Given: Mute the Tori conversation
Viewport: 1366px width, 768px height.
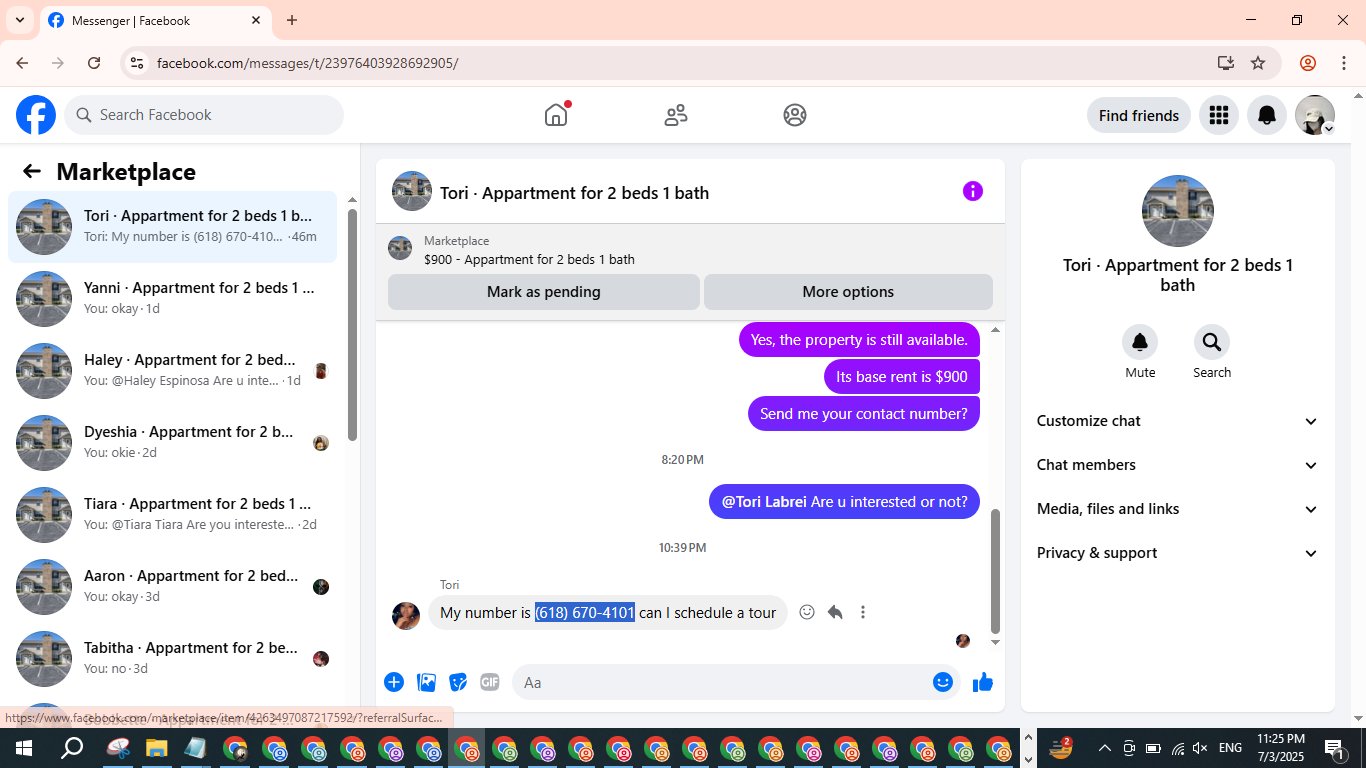Looking at the screenshot, I should 1140,342.
